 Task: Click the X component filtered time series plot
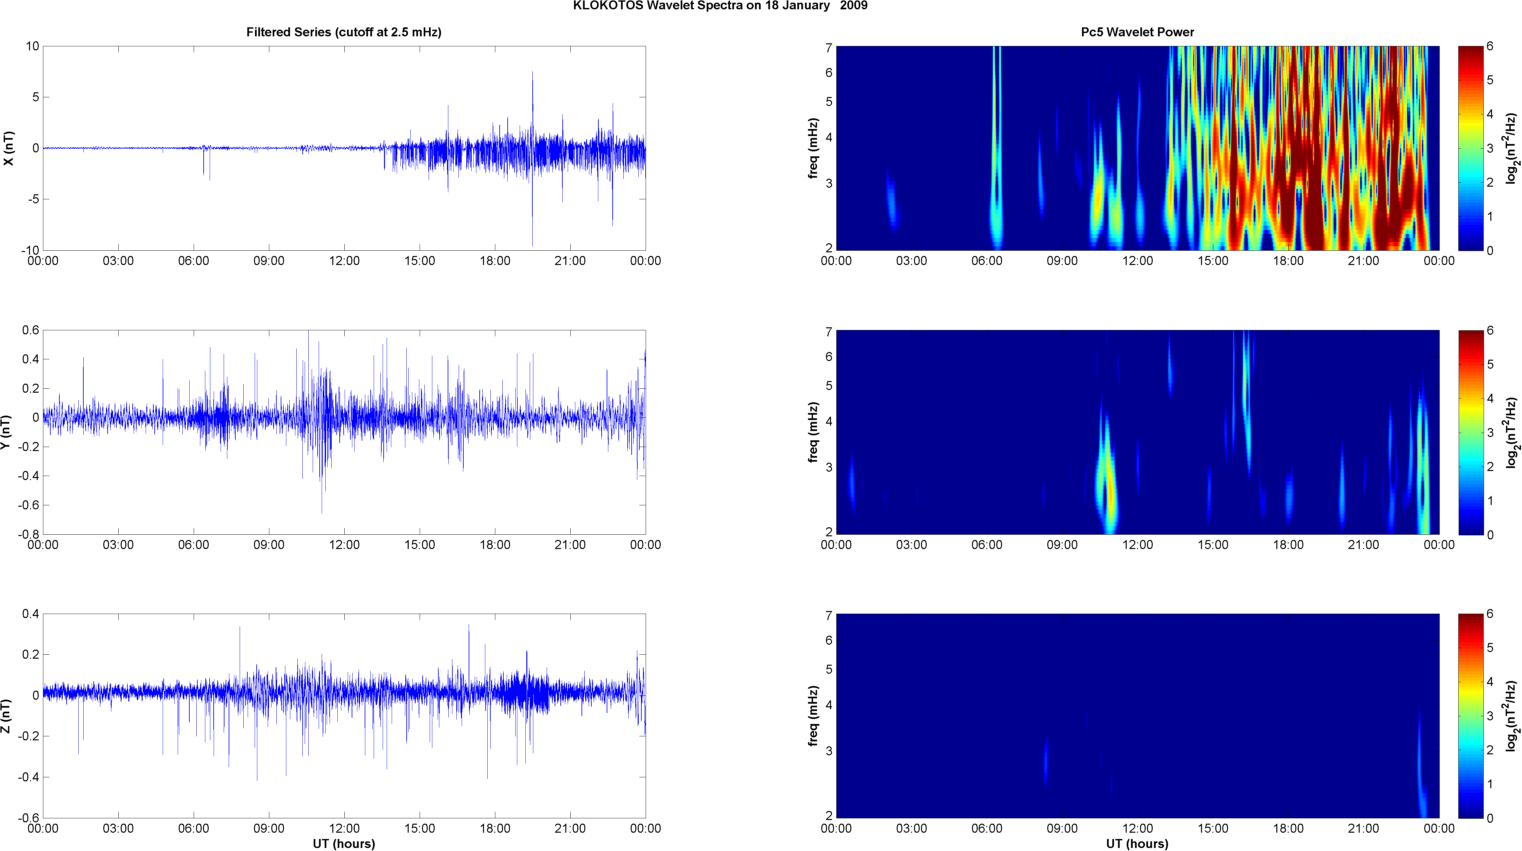pos(344,148)
